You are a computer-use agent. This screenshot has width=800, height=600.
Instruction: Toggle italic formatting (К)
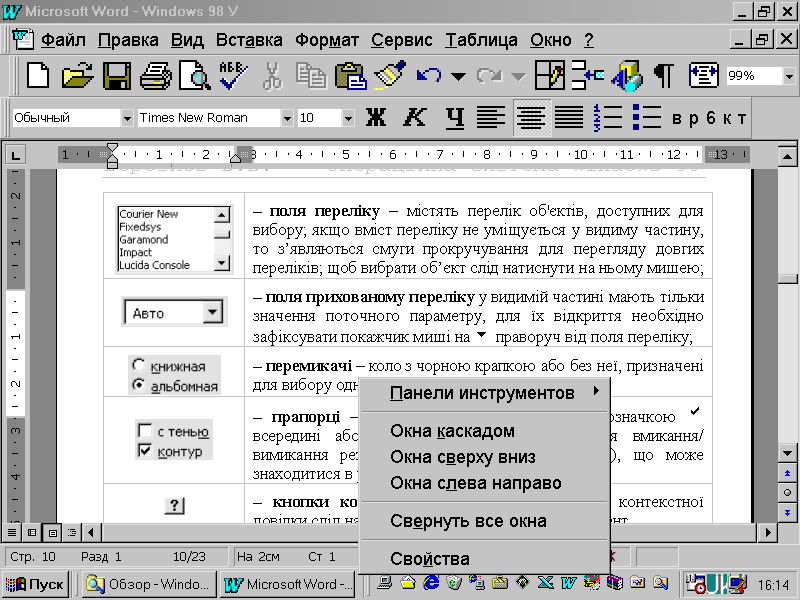[x=415, y=118]
